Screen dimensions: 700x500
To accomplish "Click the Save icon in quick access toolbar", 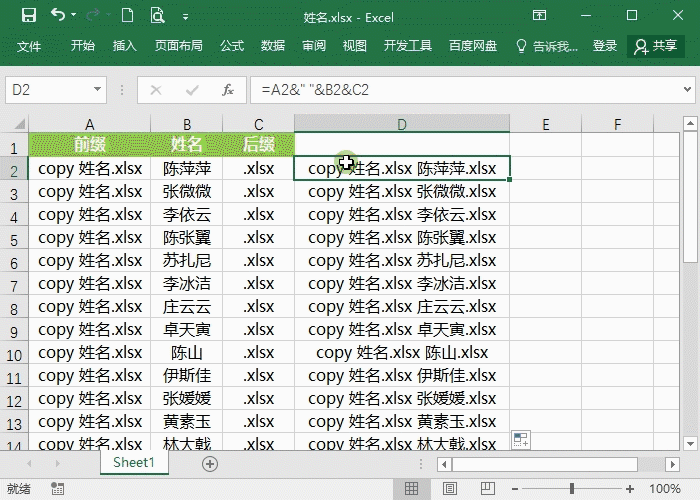I will click(29, 16).
